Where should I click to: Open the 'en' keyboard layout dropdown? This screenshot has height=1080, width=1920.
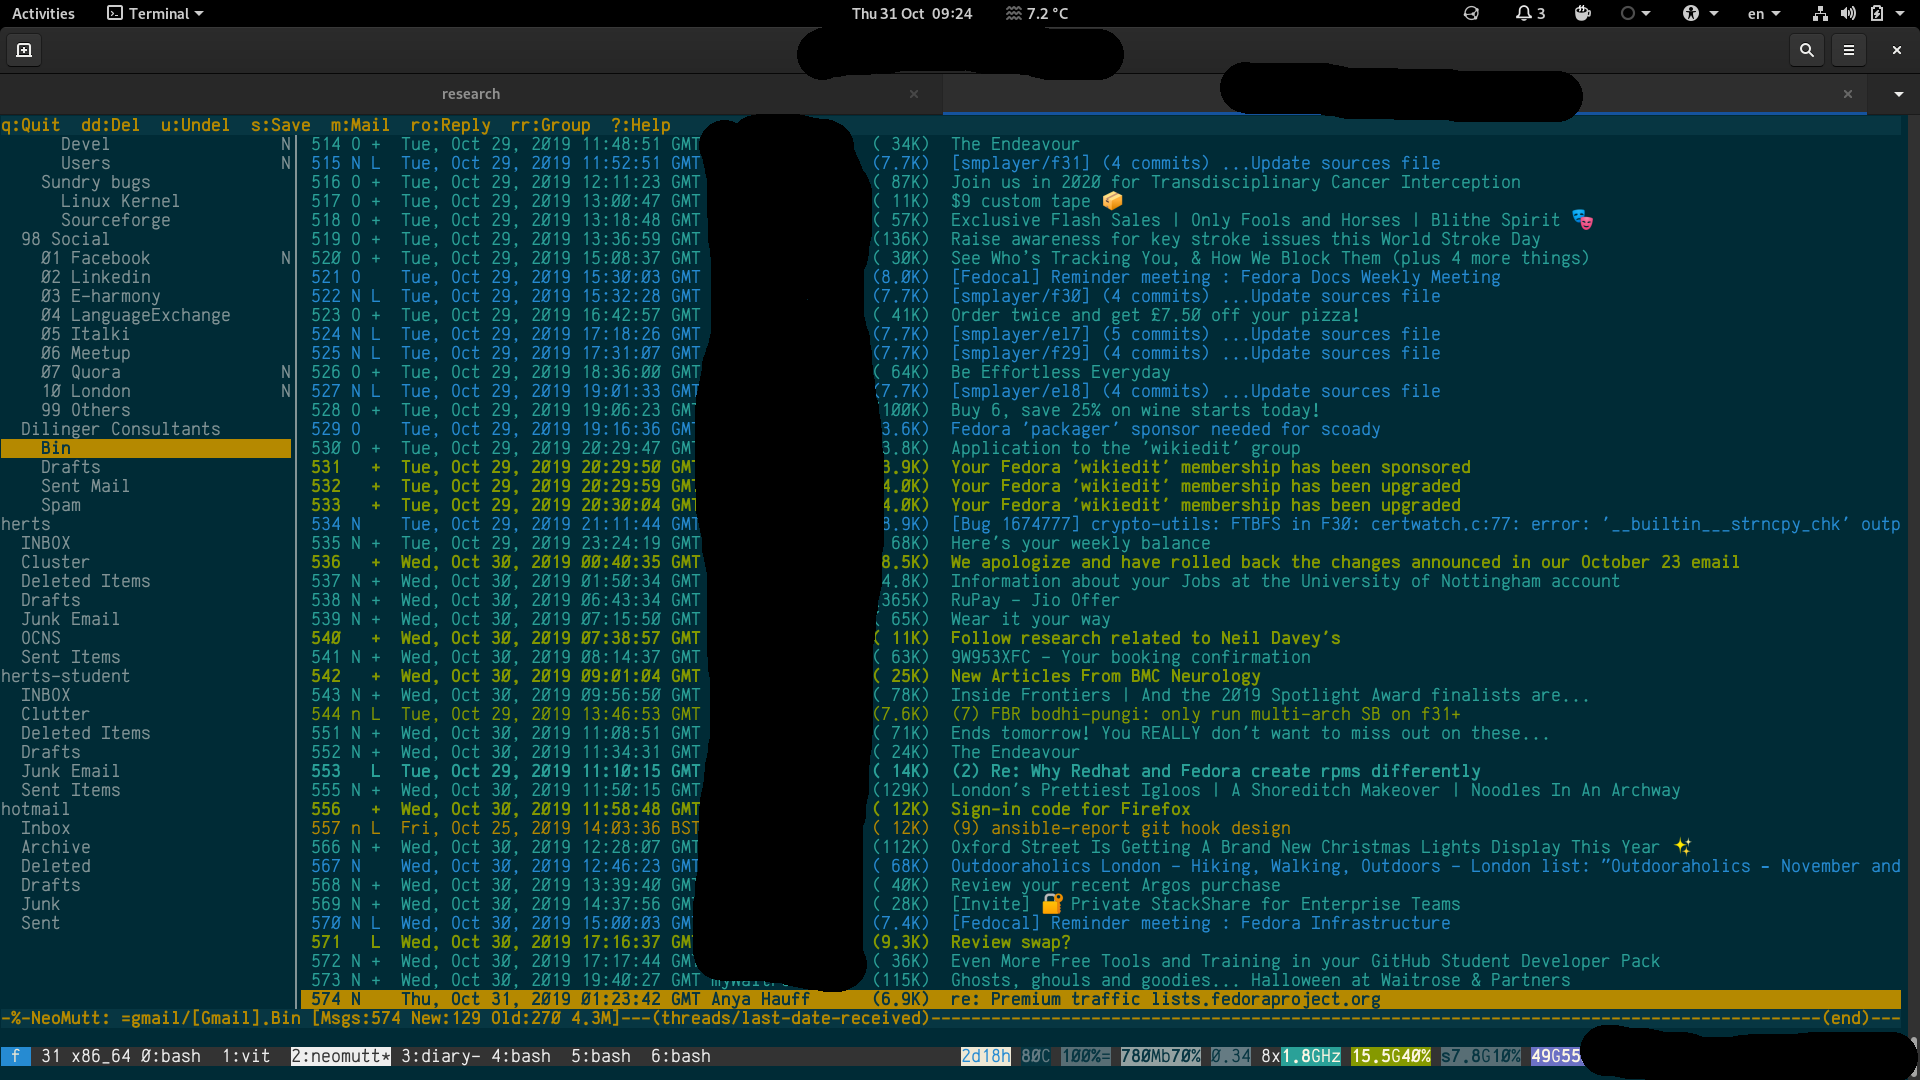(1764, 14)
